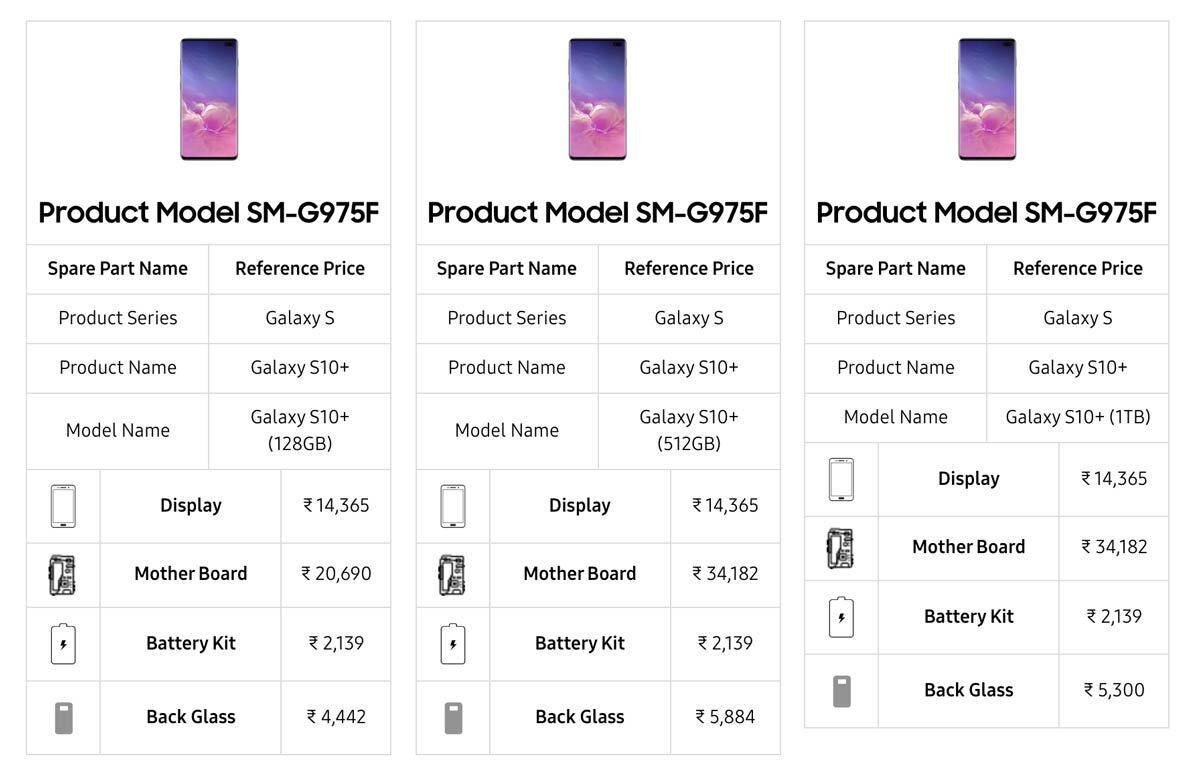
Task: Click the ₹ 5,300 Back Glass price
Action: (1113, 690)
